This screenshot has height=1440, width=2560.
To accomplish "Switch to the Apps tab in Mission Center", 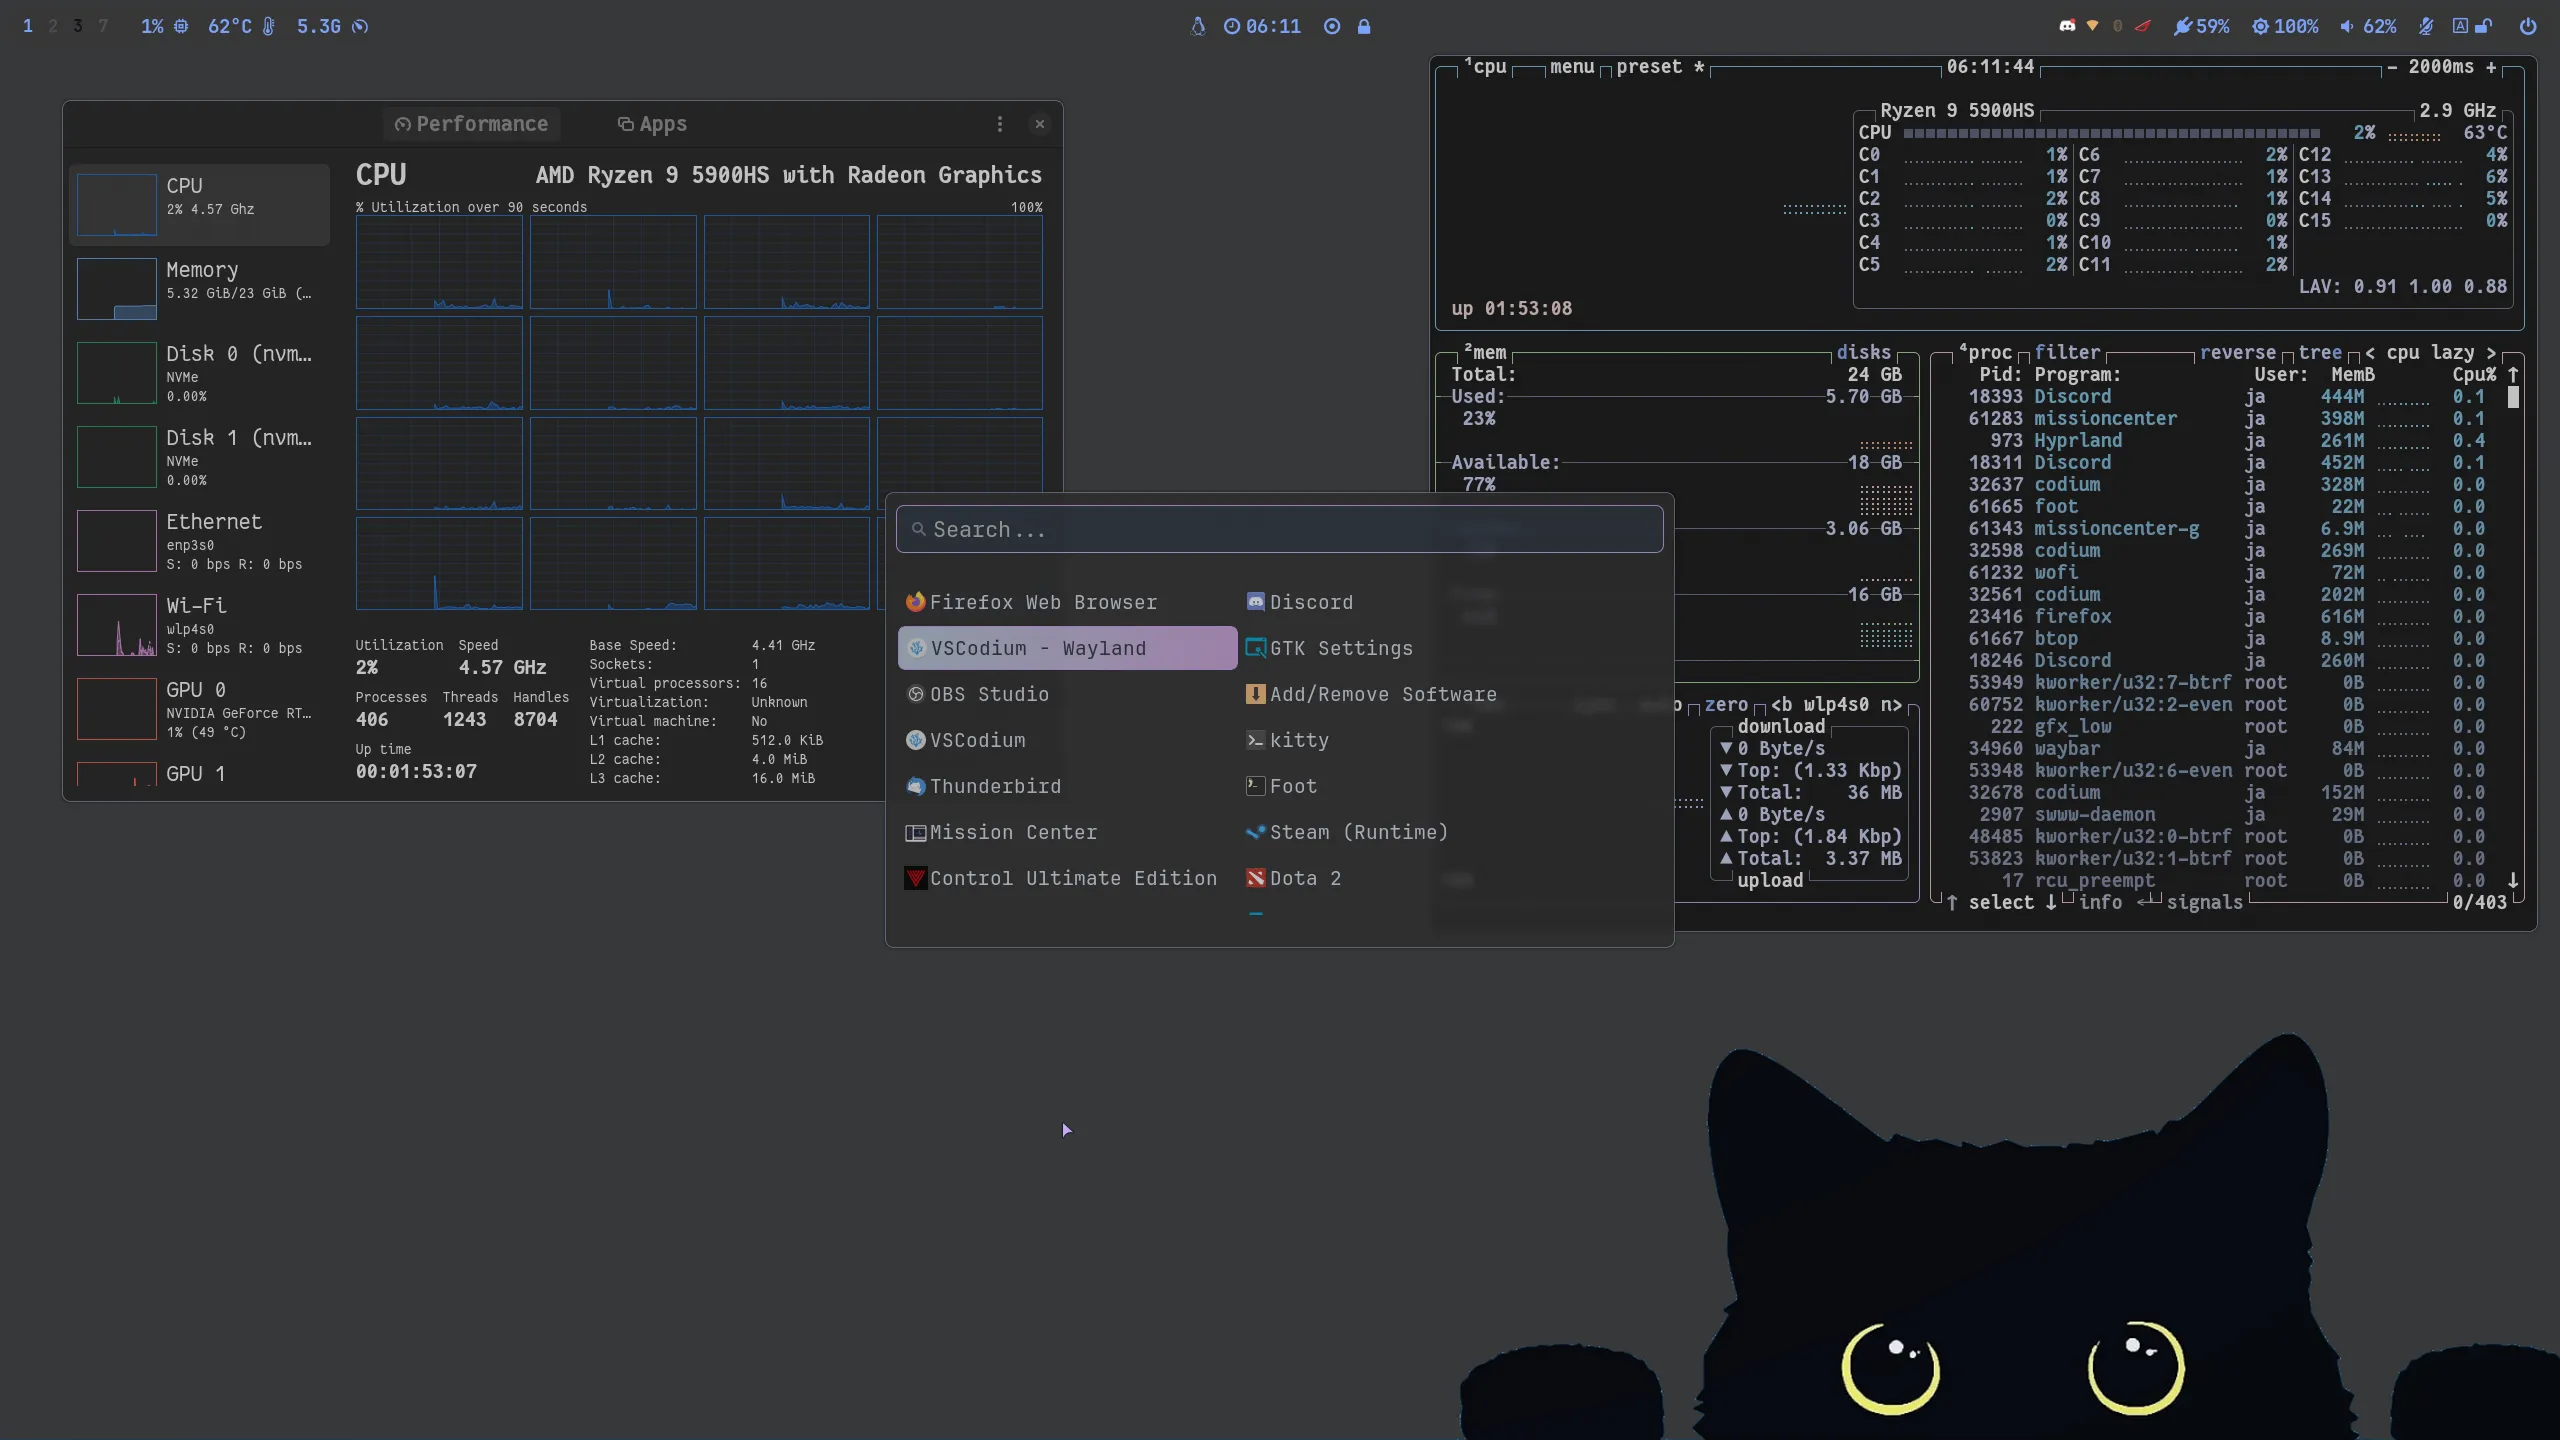I will pos(653,123).
